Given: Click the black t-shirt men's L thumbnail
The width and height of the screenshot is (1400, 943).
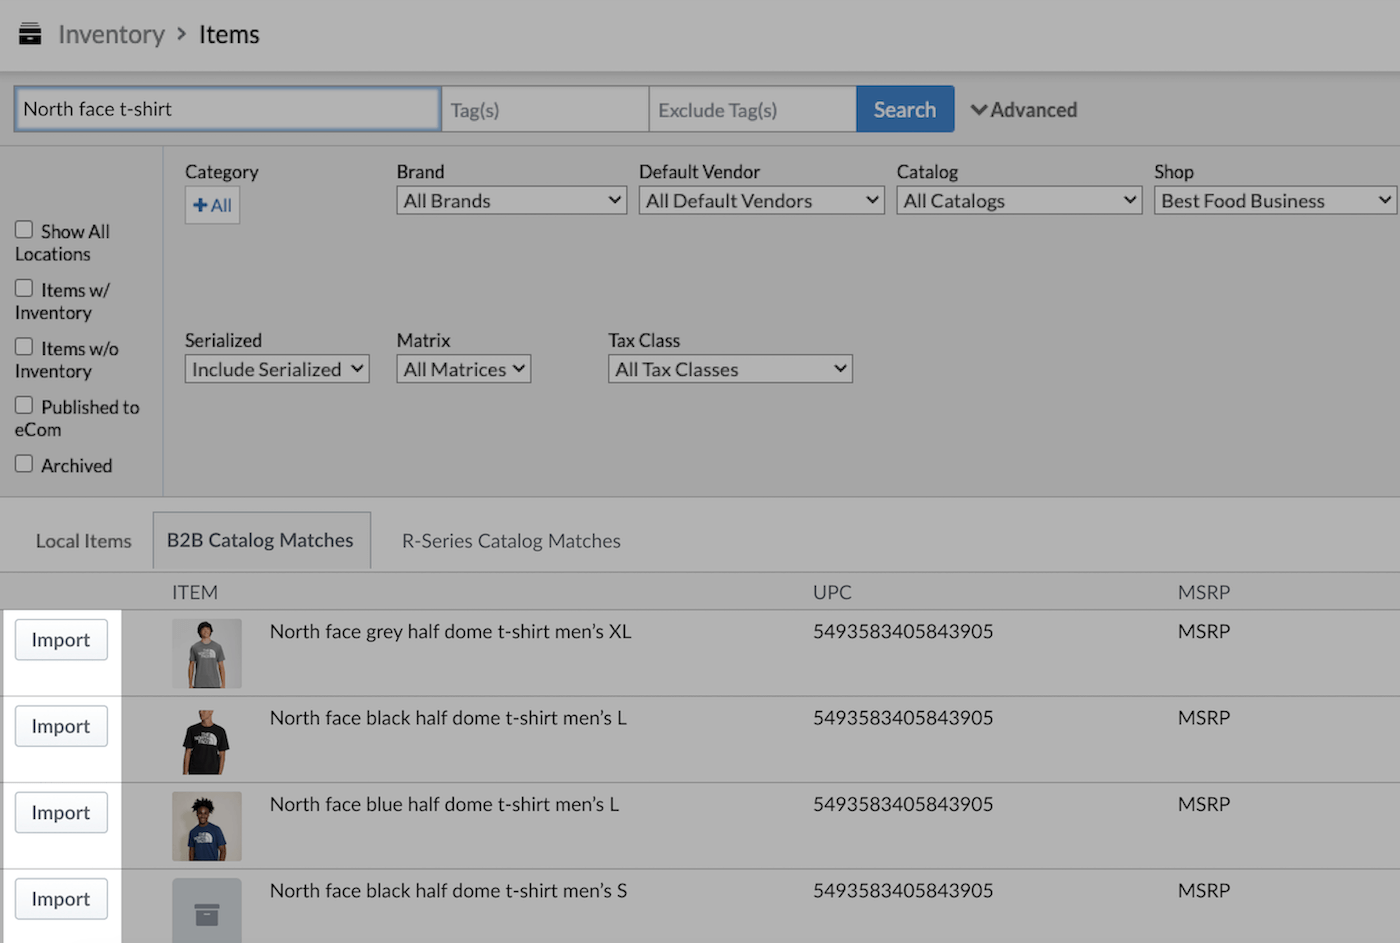Looking at the screenshot, I should [206, 741].
